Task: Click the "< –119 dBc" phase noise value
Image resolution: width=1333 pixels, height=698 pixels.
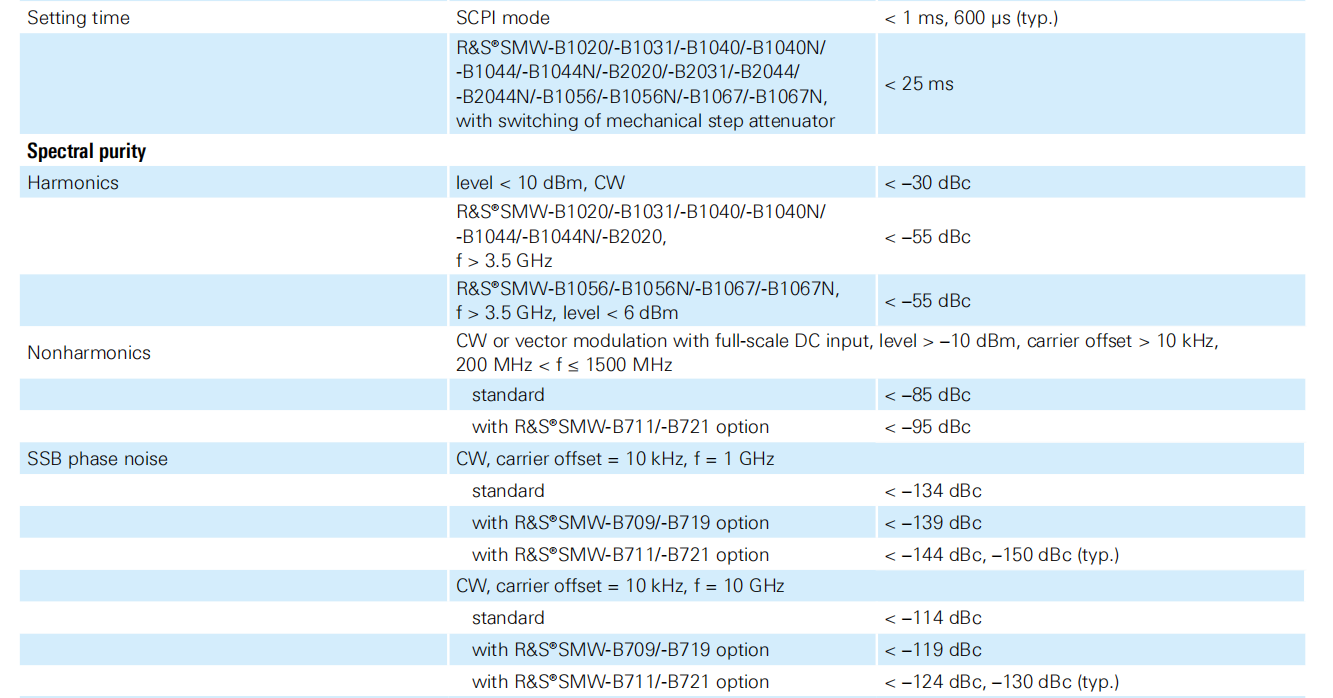Action: (932, 650)
